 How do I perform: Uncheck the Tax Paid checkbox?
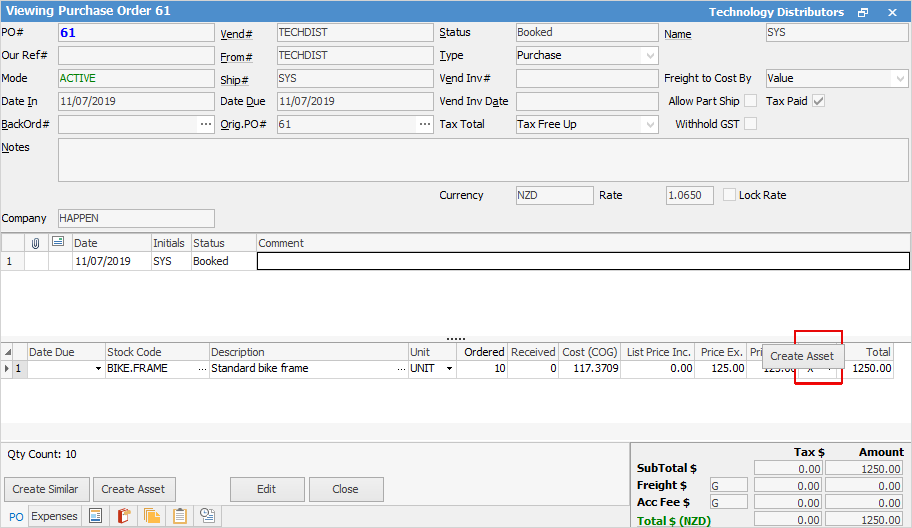(818, 101)
